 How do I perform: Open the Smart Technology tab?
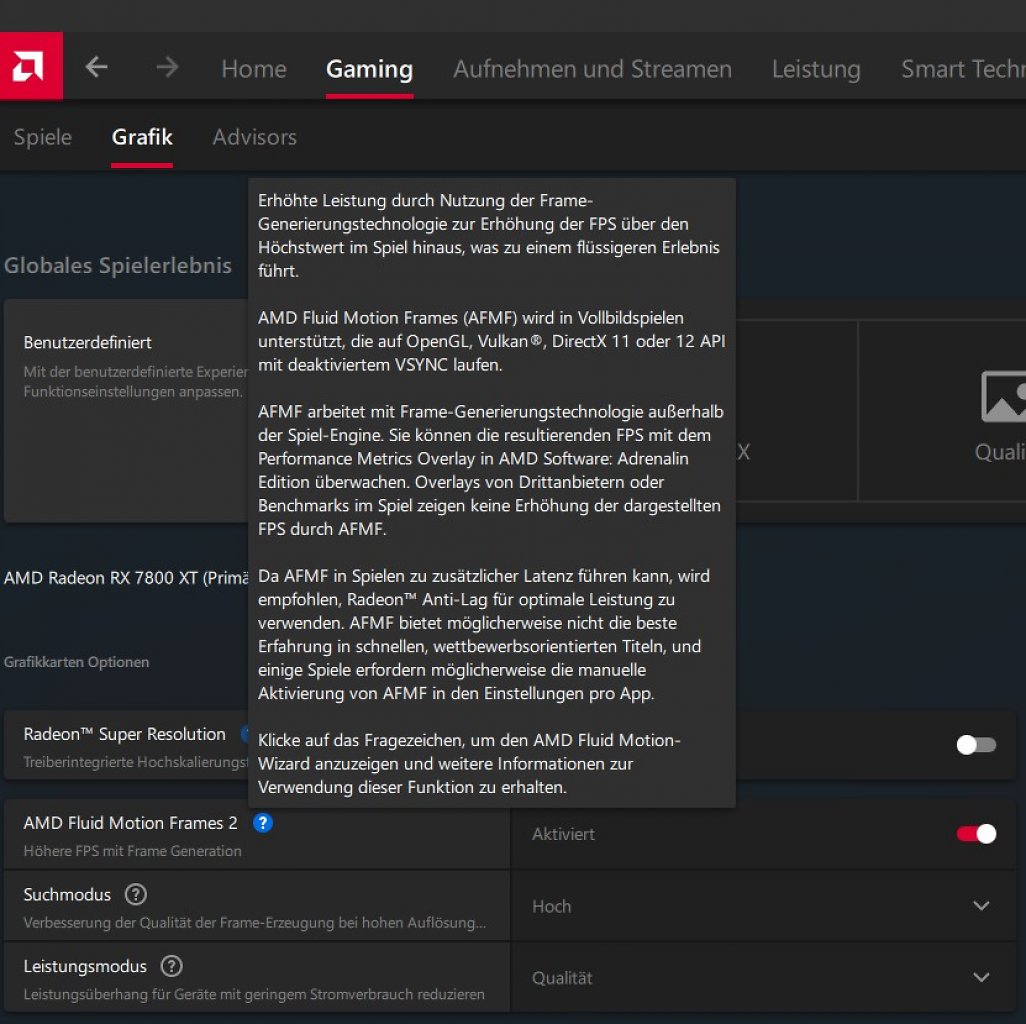(963, 69)
